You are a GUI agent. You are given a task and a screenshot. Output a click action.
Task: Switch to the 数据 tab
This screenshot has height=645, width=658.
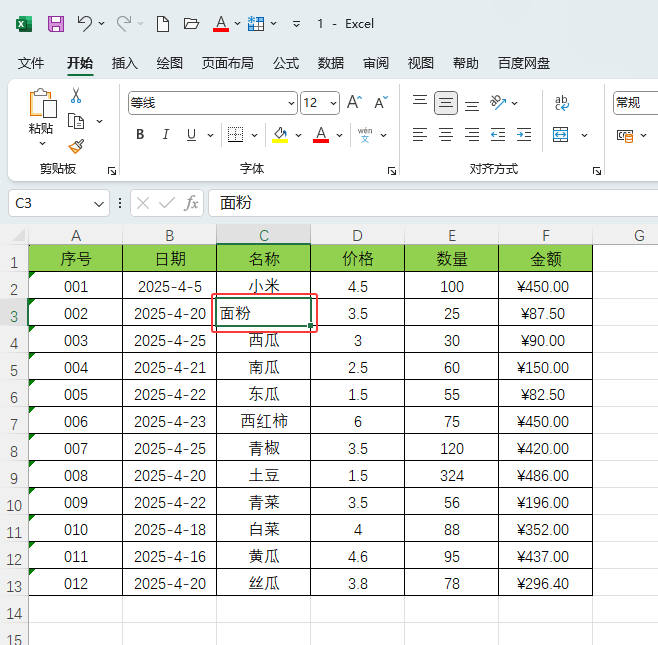[331, 63]
